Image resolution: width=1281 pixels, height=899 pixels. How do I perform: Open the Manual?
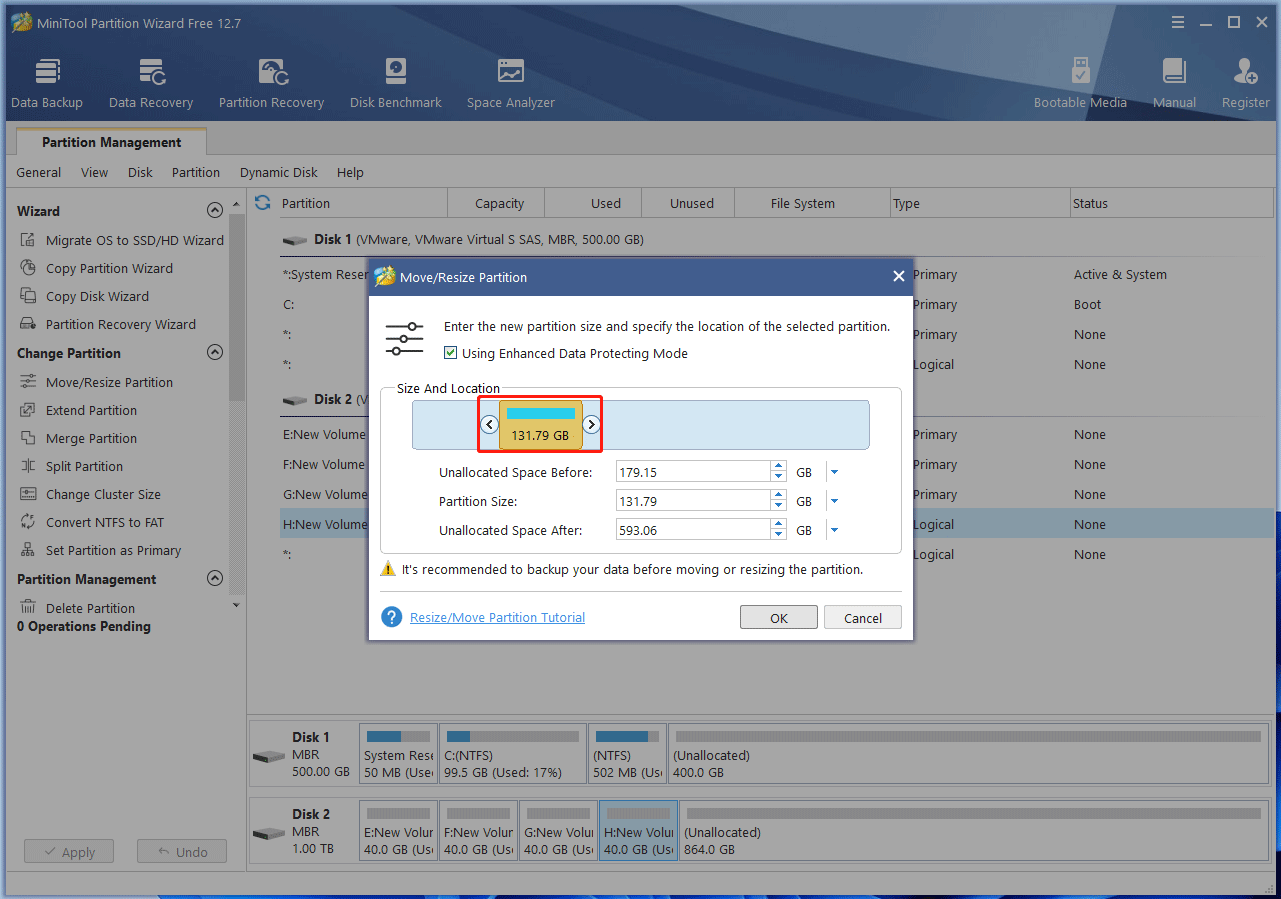(x=1174, y=84)
